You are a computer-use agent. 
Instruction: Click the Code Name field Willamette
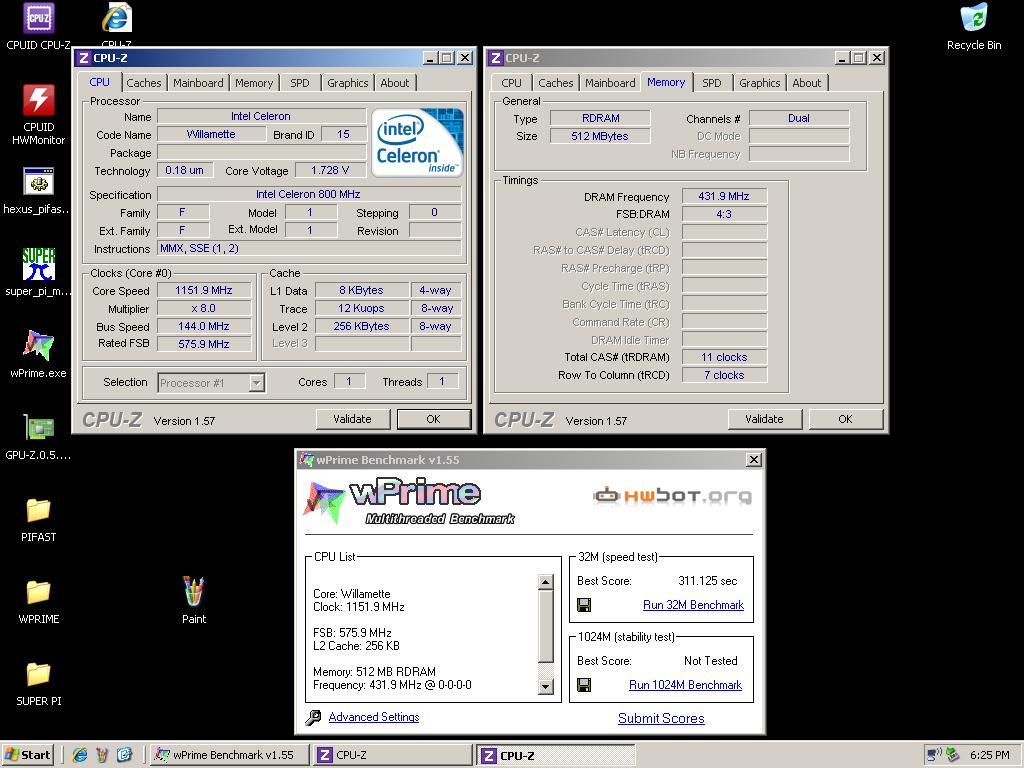211,134
